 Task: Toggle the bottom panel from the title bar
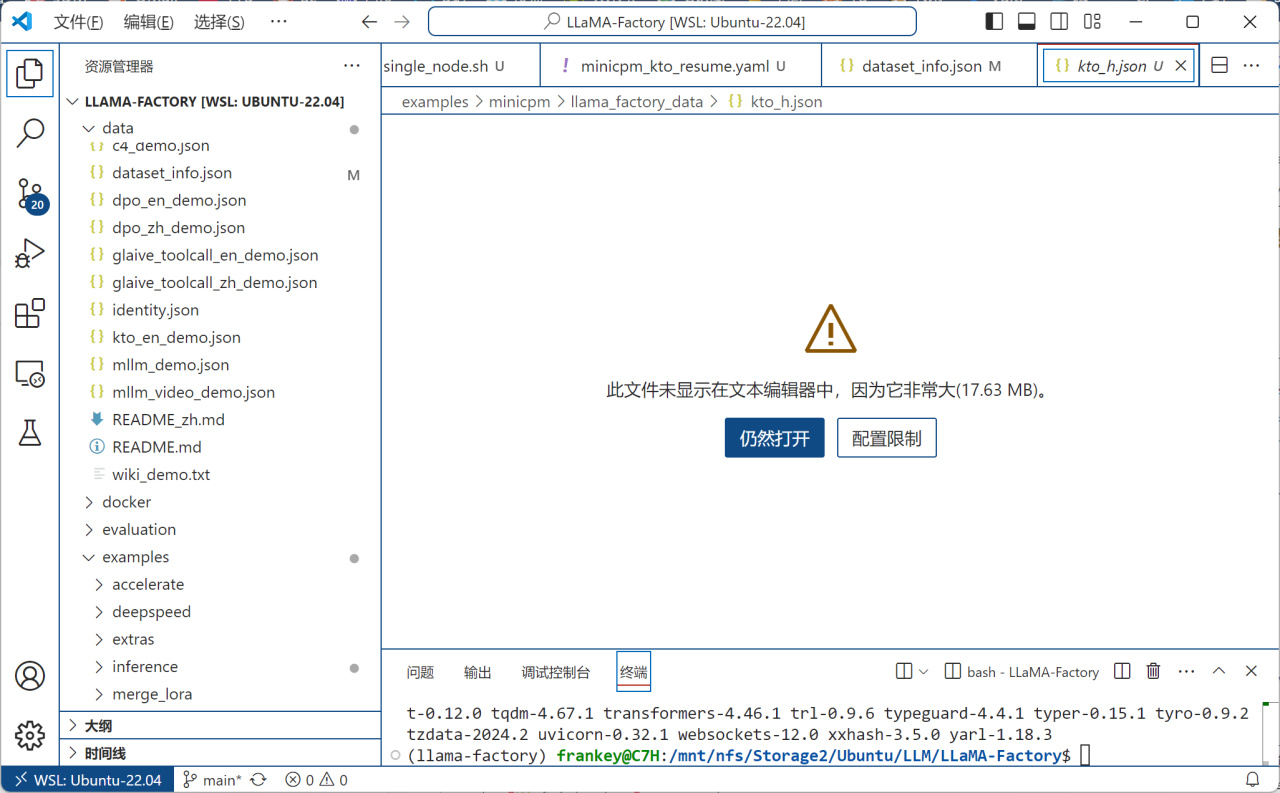[x=1027, y=22]
